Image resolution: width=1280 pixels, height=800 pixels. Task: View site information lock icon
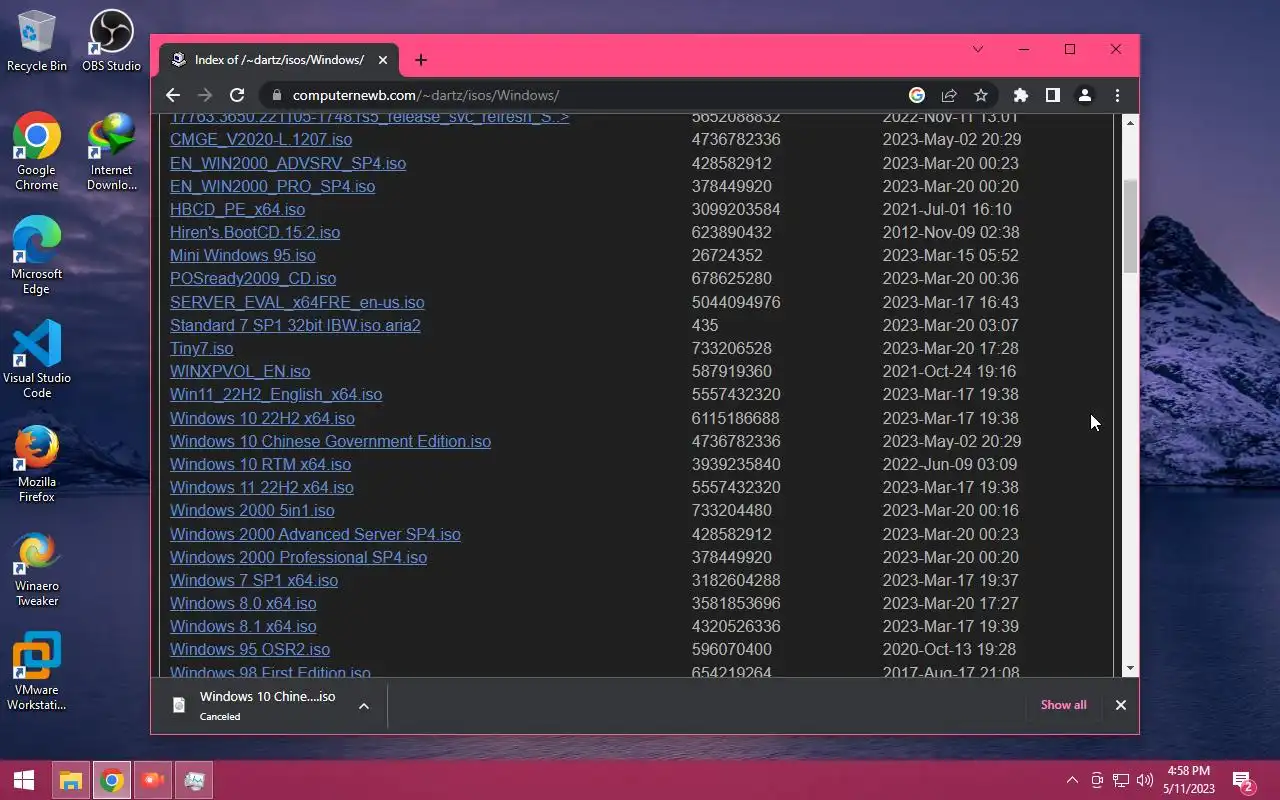click(277, 95)
